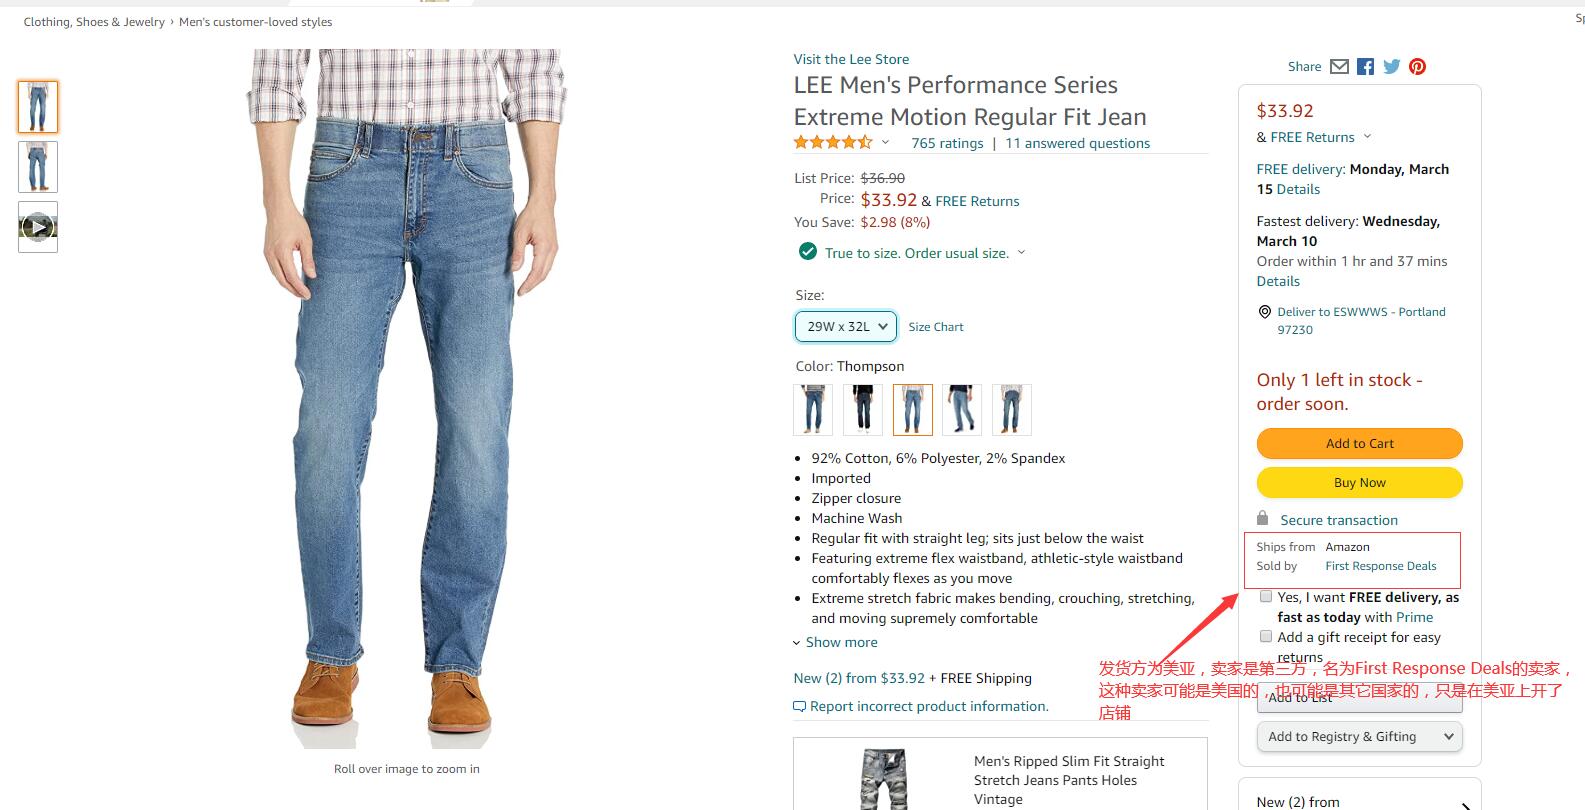The width and height of the screenshot is (1585, 810).
Task: Share product via email envelope icon
Action: click(x=1339, y=67)
